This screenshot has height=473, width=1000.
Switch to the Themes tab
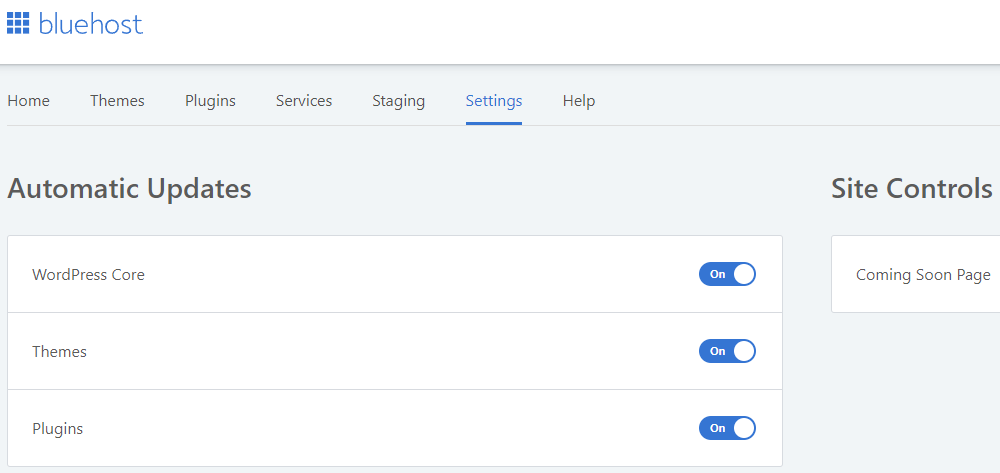point(117,101)
